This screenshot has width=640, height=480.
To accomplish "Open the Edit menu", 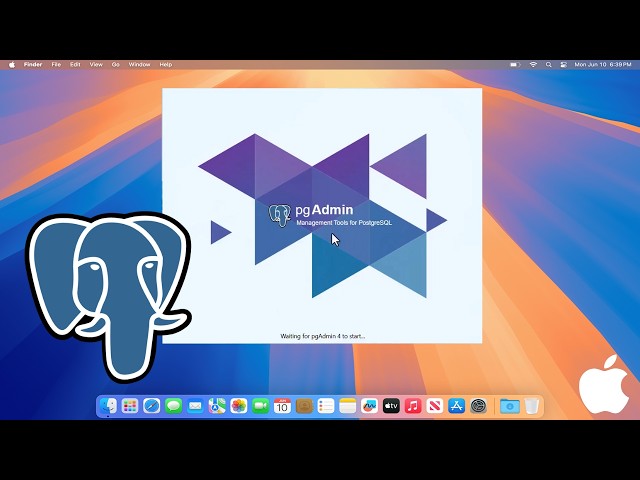I will tap(75, 64).
